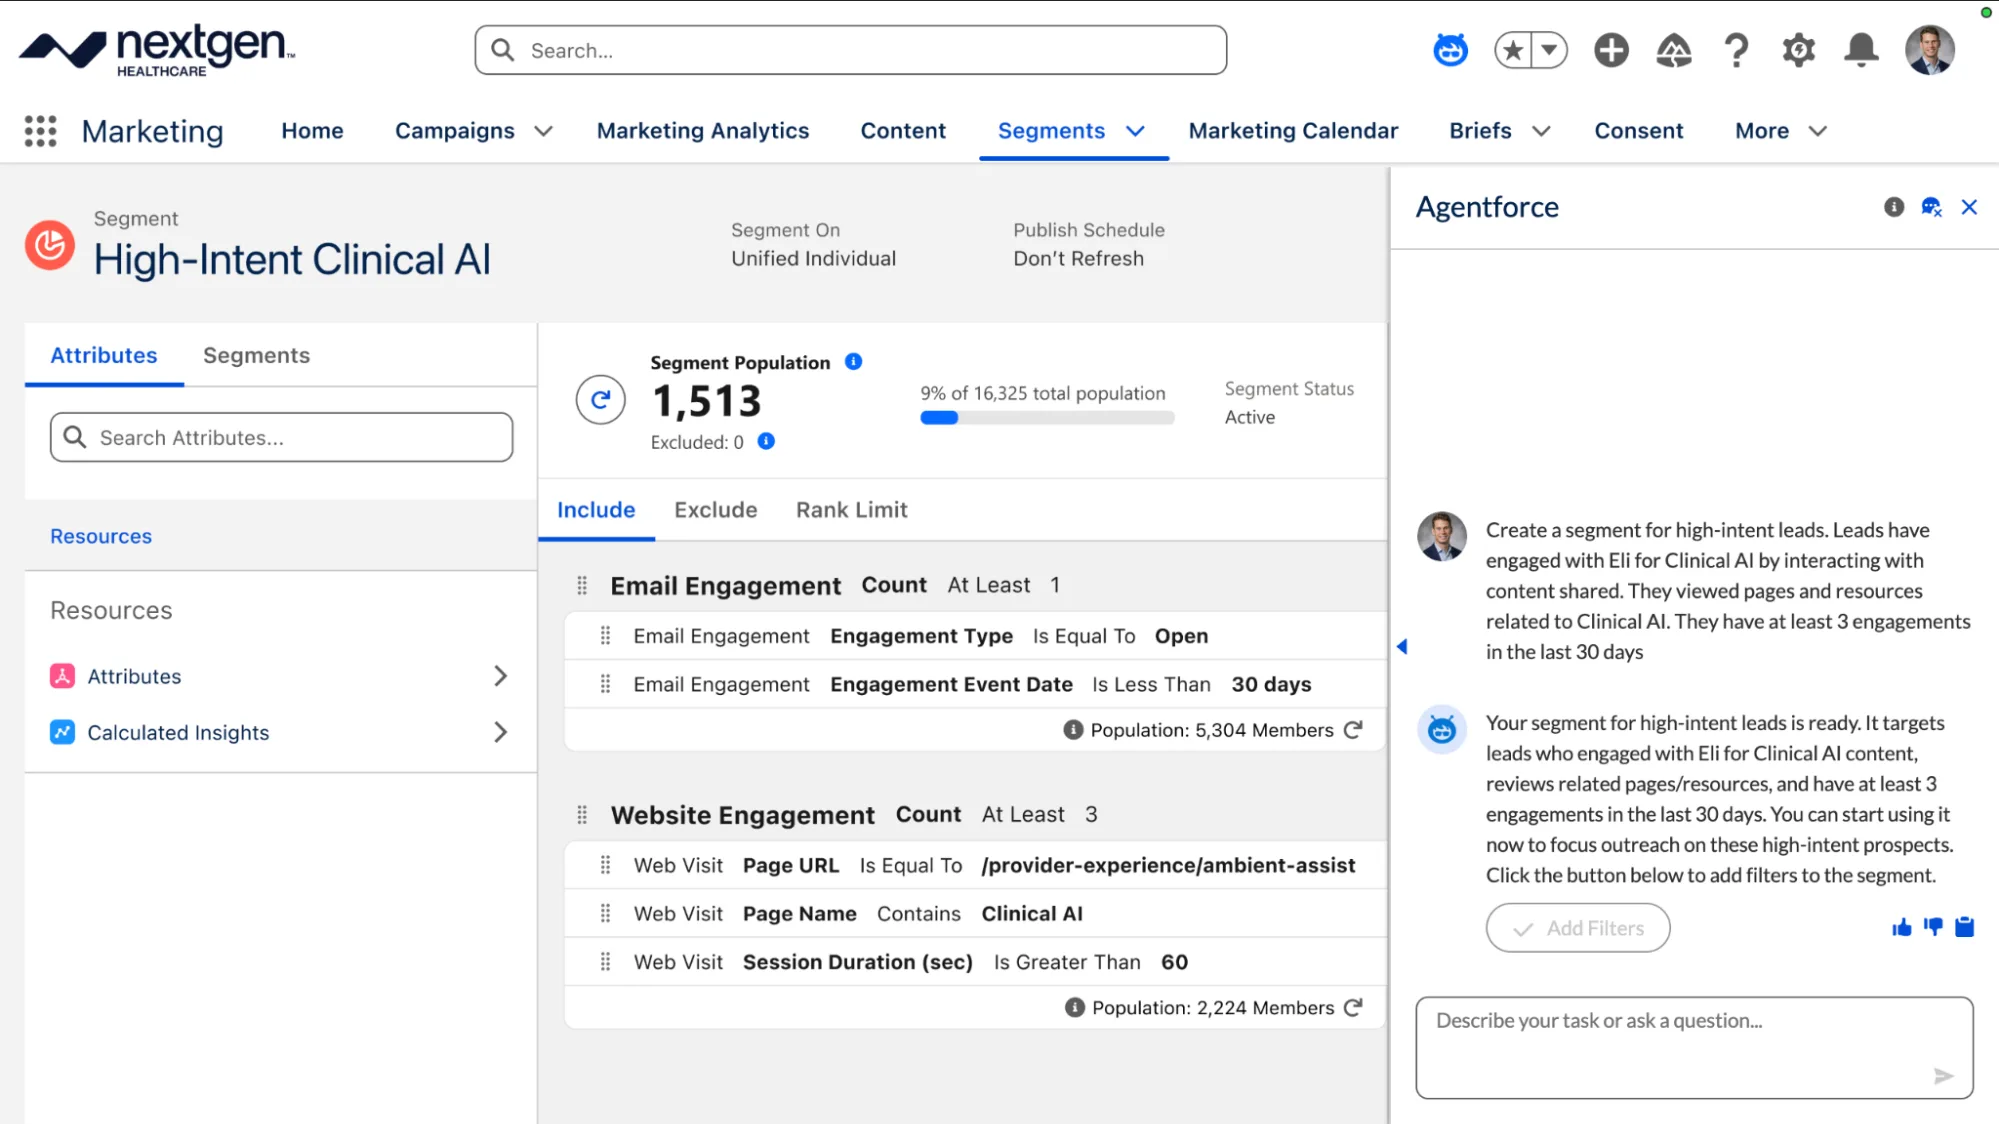Click the Calculated Insights icon

62,732
